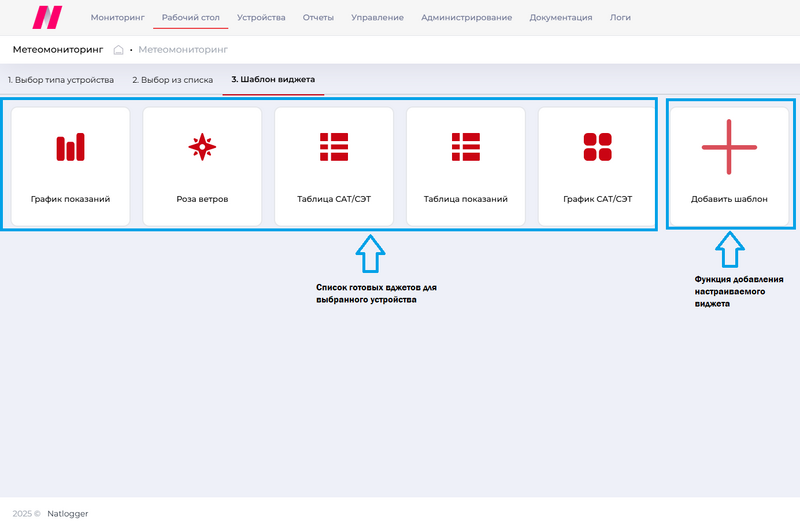Select the bar chart icon for График показаний
The width and height of the screenshot is (800, 528).
[70, 147]
